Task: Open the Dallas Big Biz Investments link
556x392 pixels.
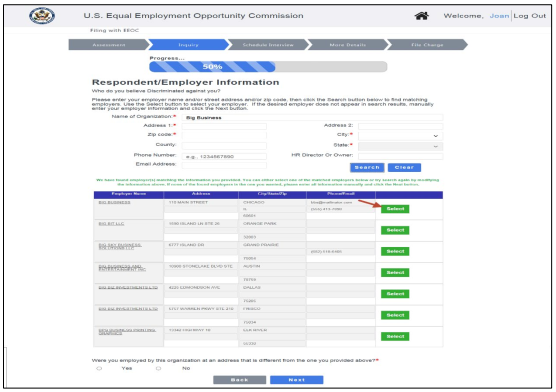Action: coord(128,287)
